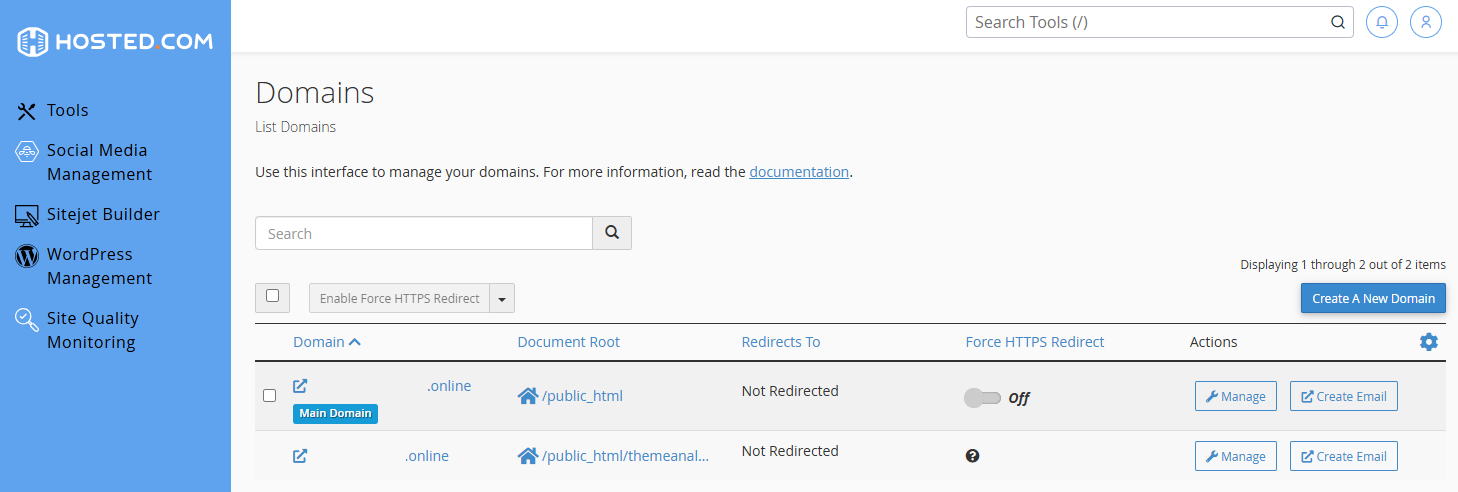Click Create Email for main domain
The height and width of the screenshot is (492, 1458).
pyautogui.click(x=1343, y=396)
